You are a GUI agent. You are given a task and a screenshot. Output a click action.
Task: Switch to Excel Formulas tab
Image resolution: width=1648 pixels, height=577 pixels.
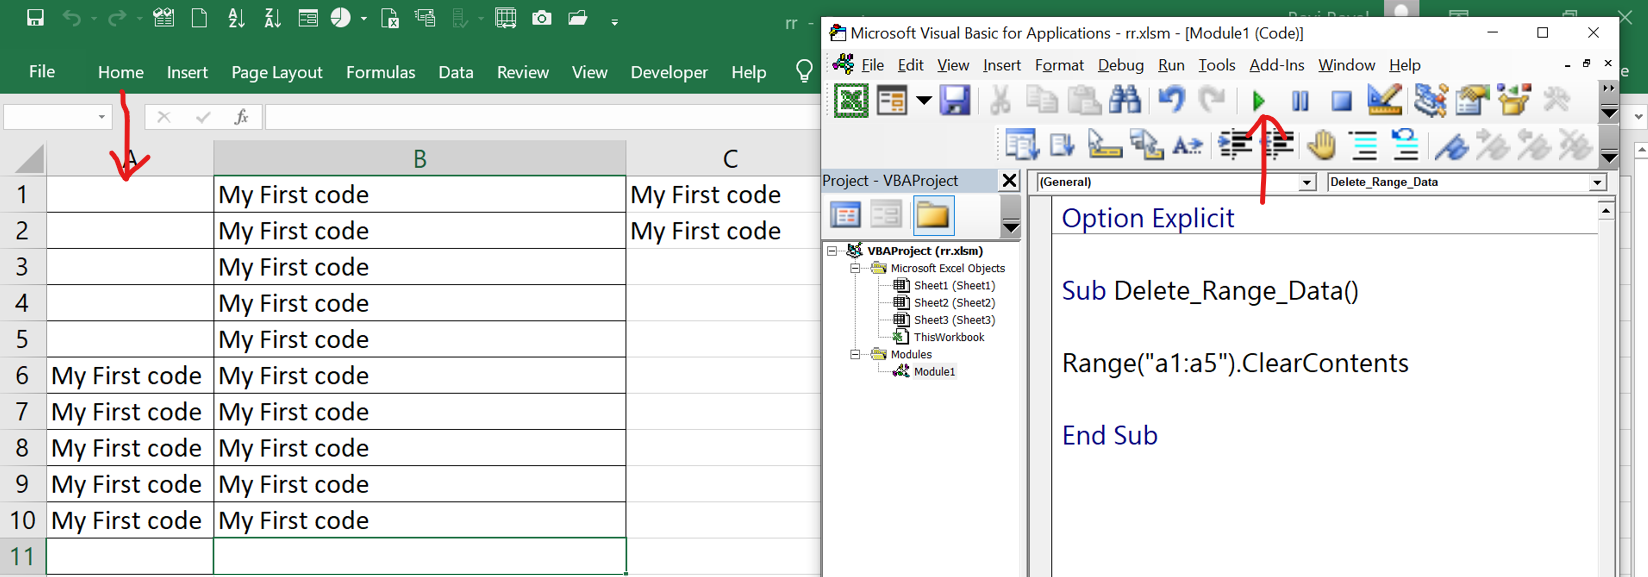pyautogui.click(x=380, y=72)
